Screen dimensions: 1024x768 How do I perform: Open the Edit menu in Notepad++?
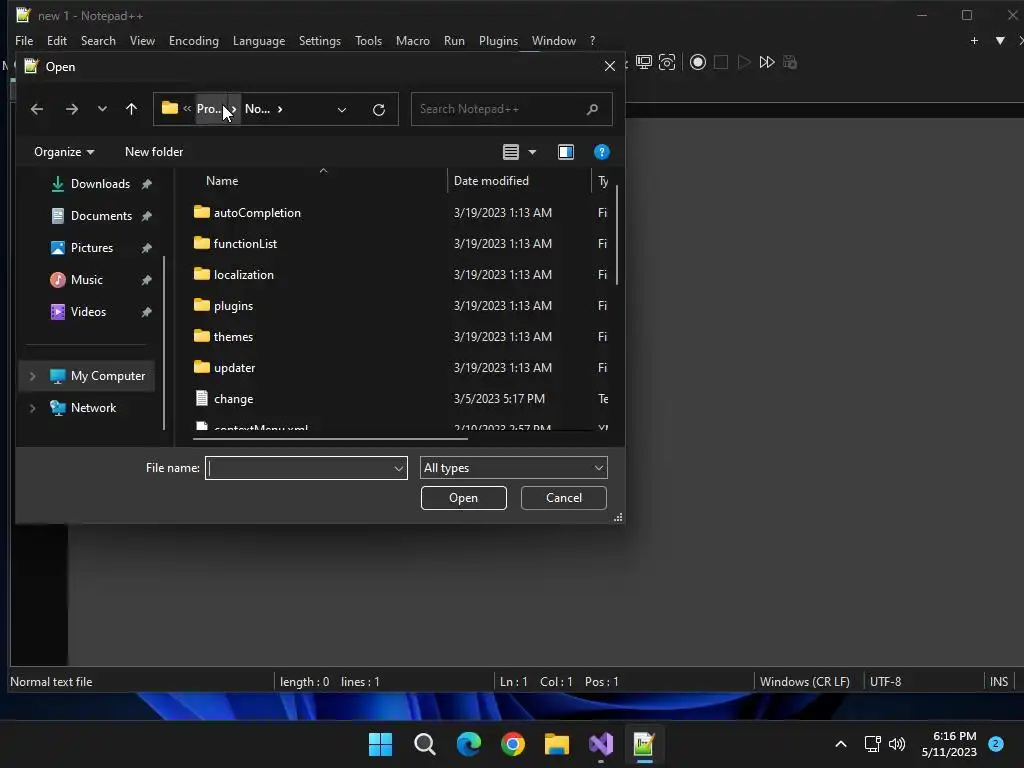pyautogui.click(x=57, y=40)
